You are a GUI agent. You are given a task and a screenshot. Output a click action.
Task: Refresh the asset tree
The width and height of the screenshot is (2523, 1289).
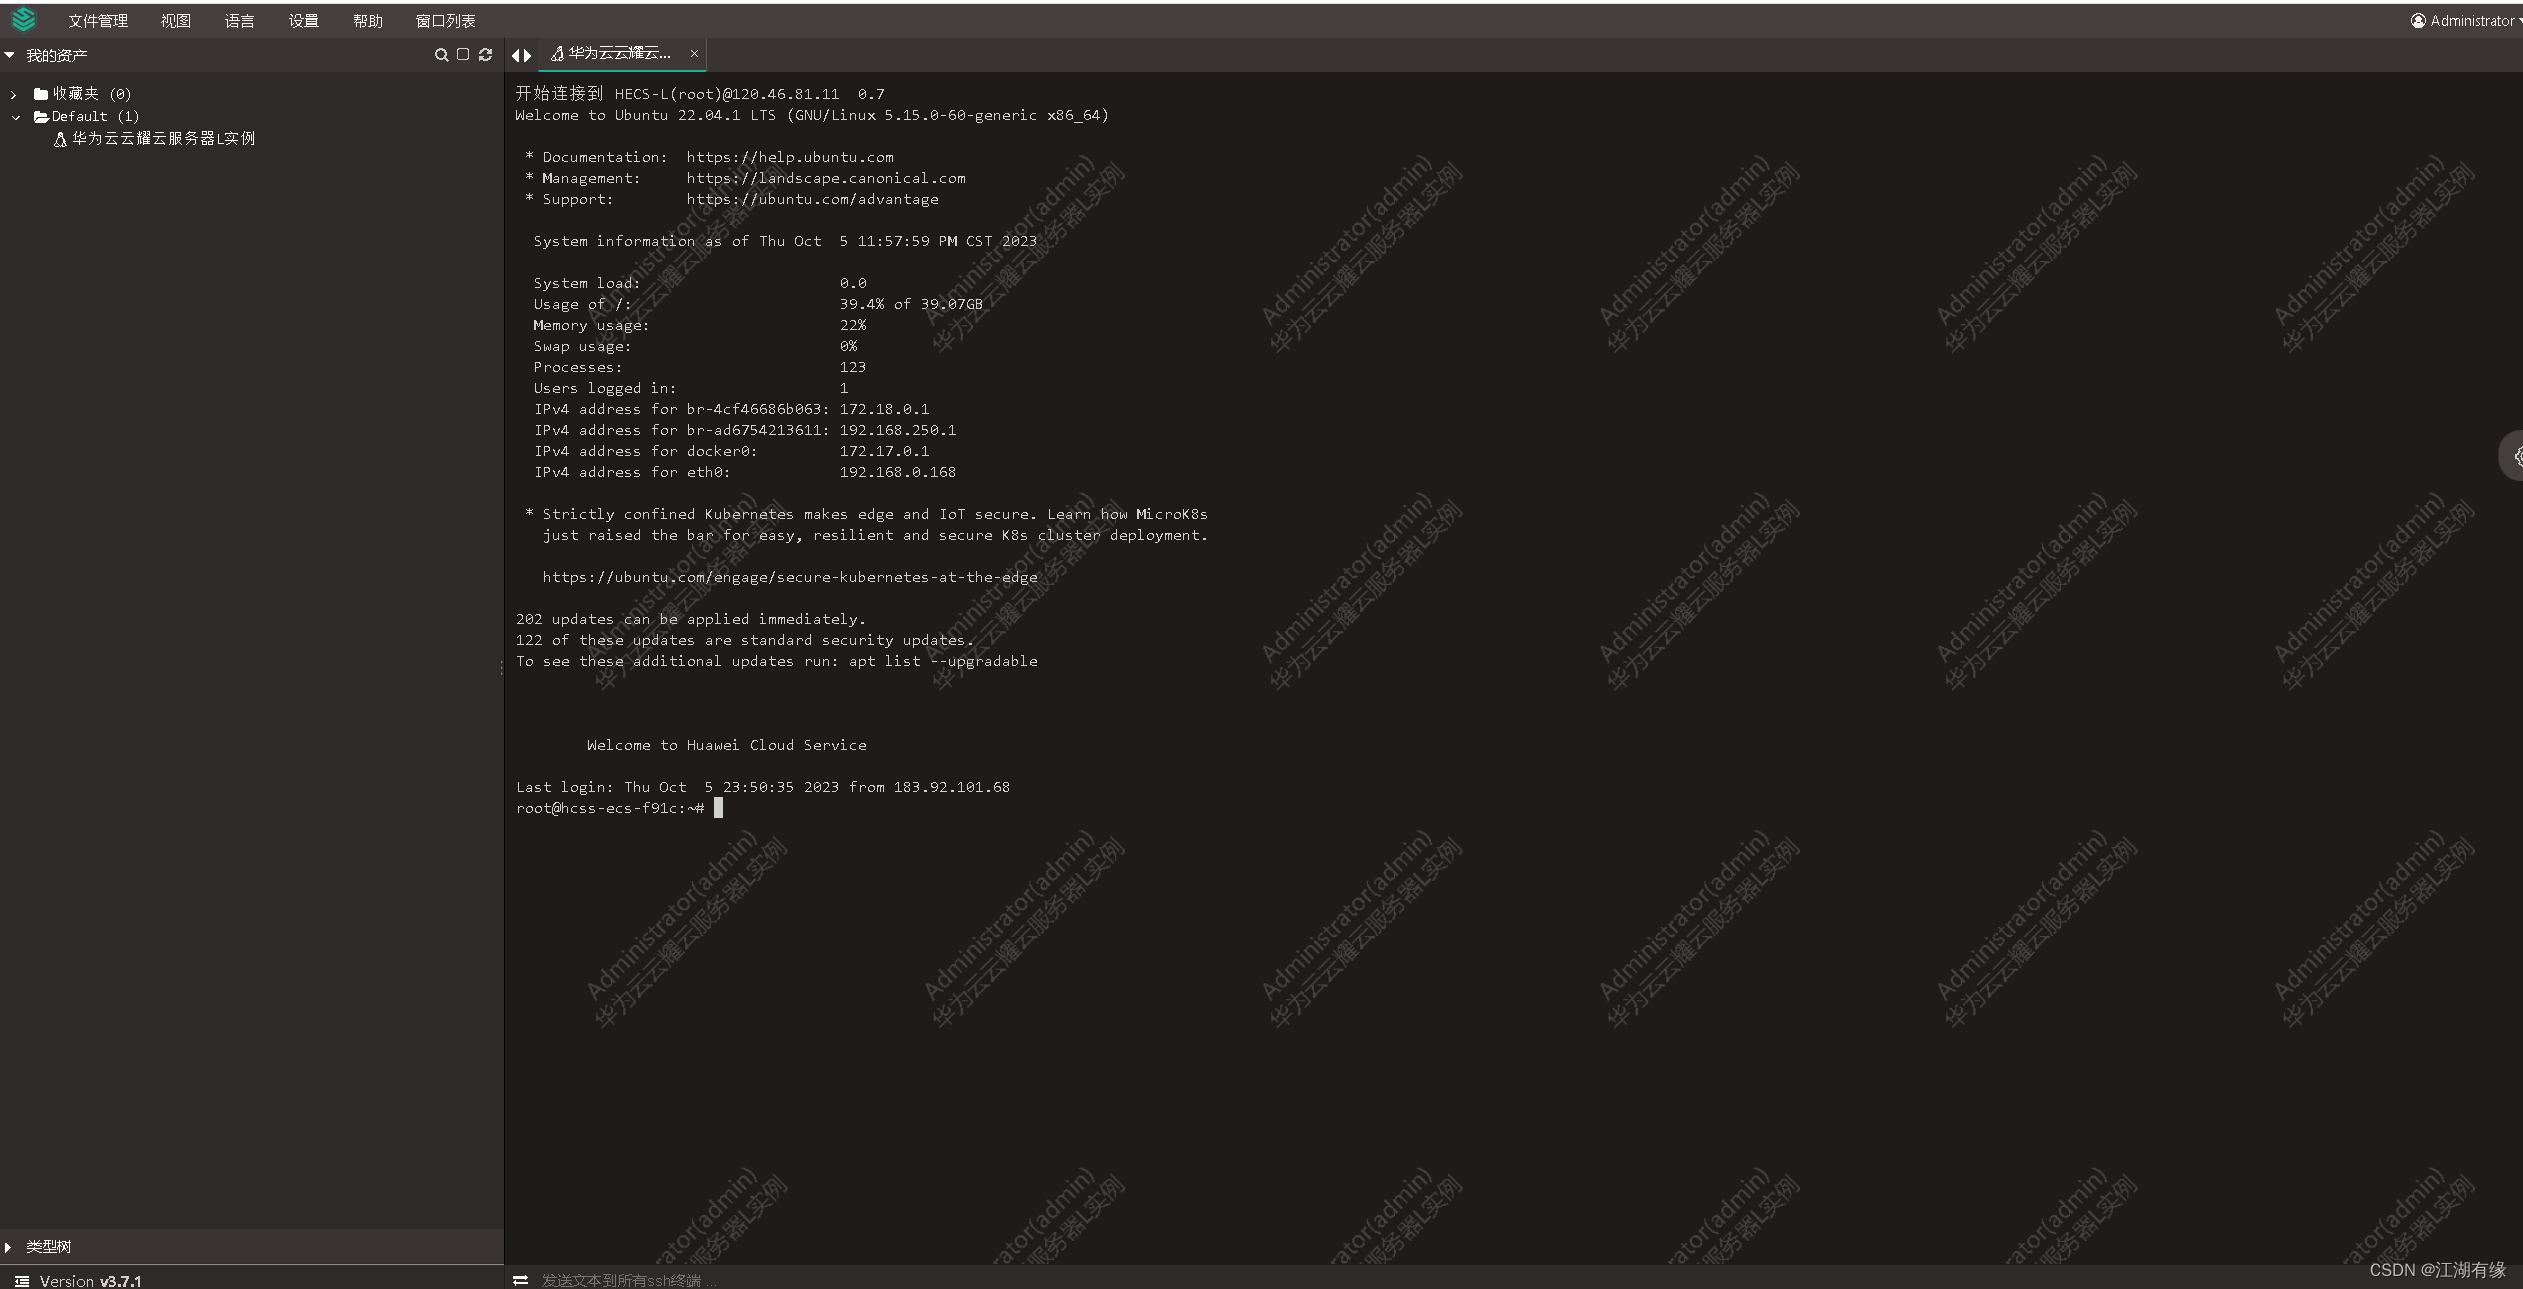(486, 55)
